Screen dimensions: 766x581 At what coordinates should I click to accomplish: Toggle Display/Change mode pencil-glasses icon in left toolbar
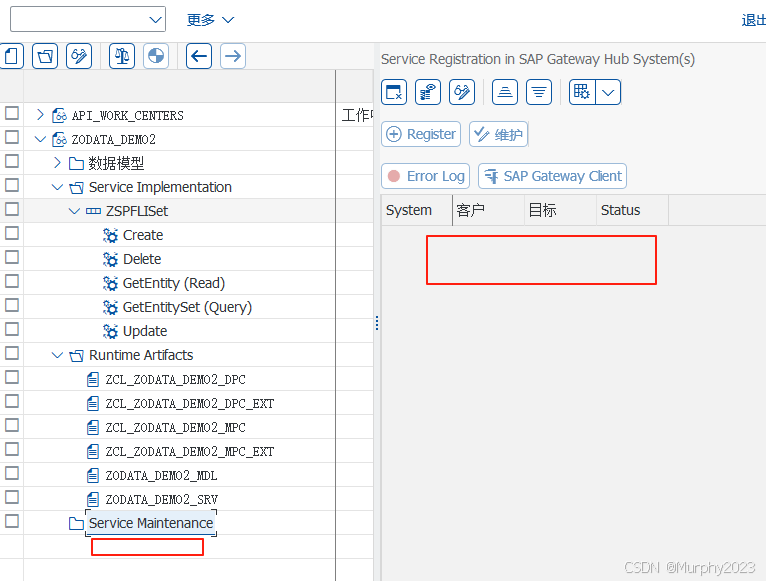[x=79, y=56]
